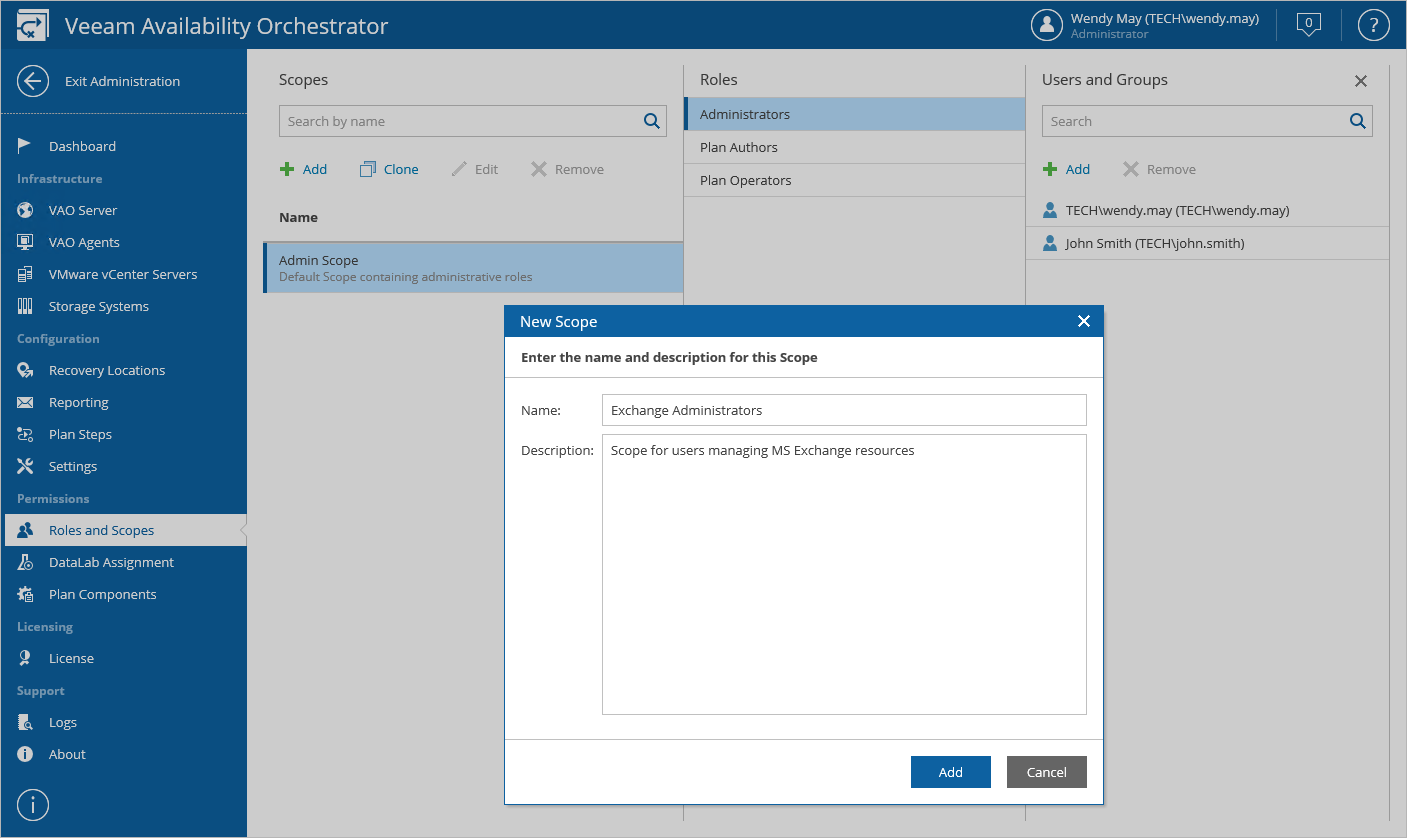
Task: Click the Wendy May user avatar icon
Action: [1046, 25]
